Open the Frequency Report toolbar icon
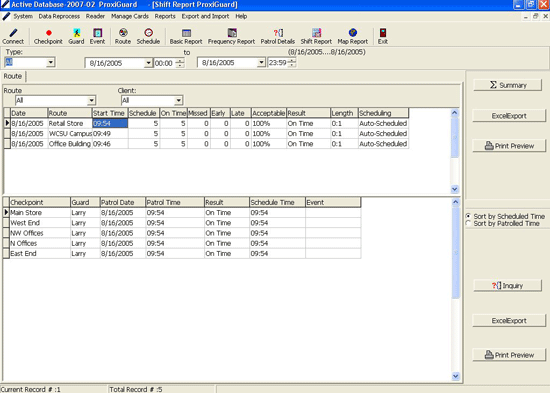Viewport: 550px width, 393px height. point(232,36)
